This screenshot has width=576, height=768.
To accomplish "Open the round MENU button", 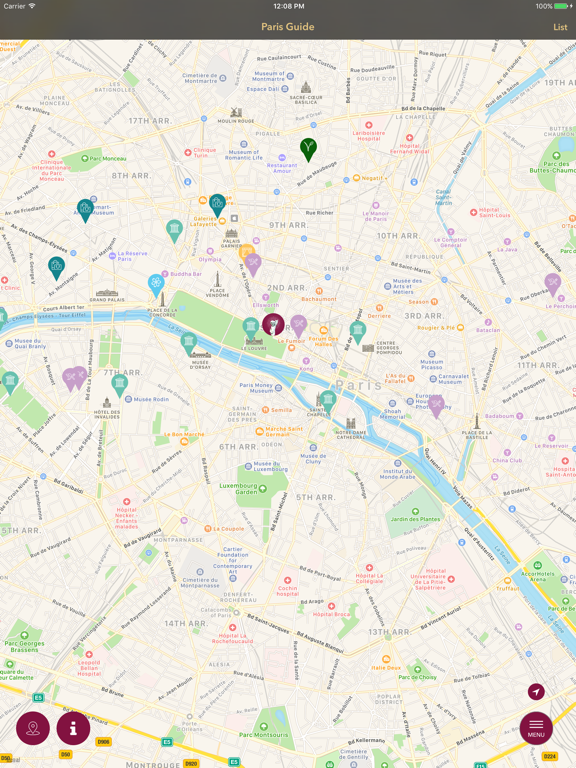I will pyautogui.click(x=536, y=728).
